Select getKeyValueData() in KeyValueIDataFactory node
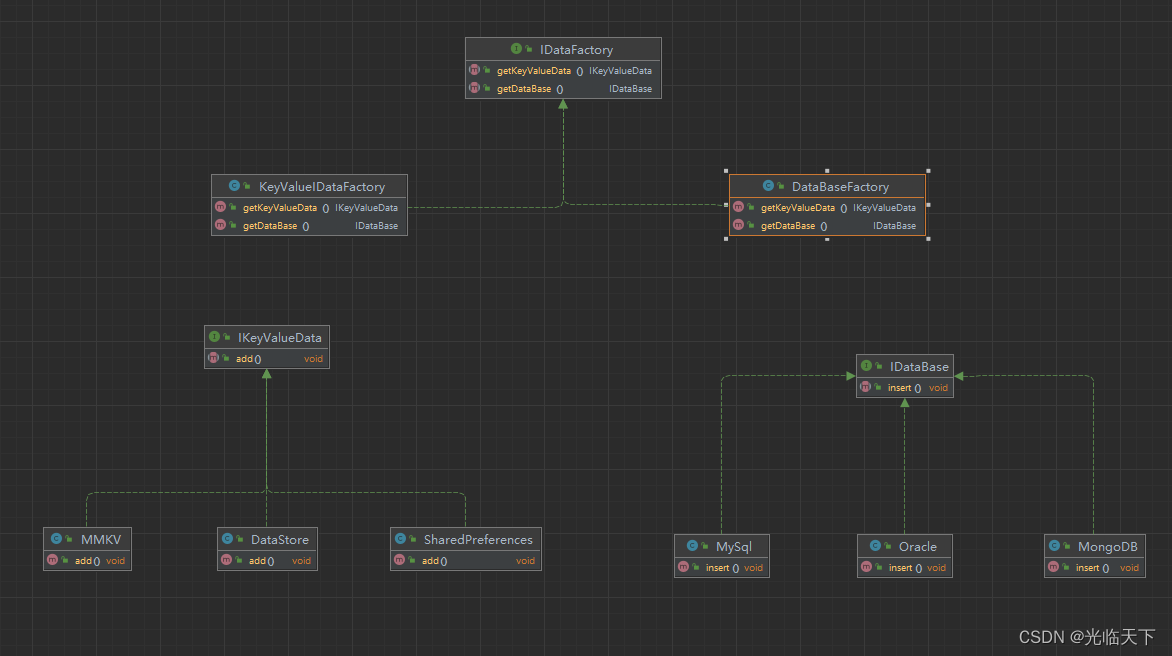Viewport: 1172px width, 656px height. (x=279, y=208)
